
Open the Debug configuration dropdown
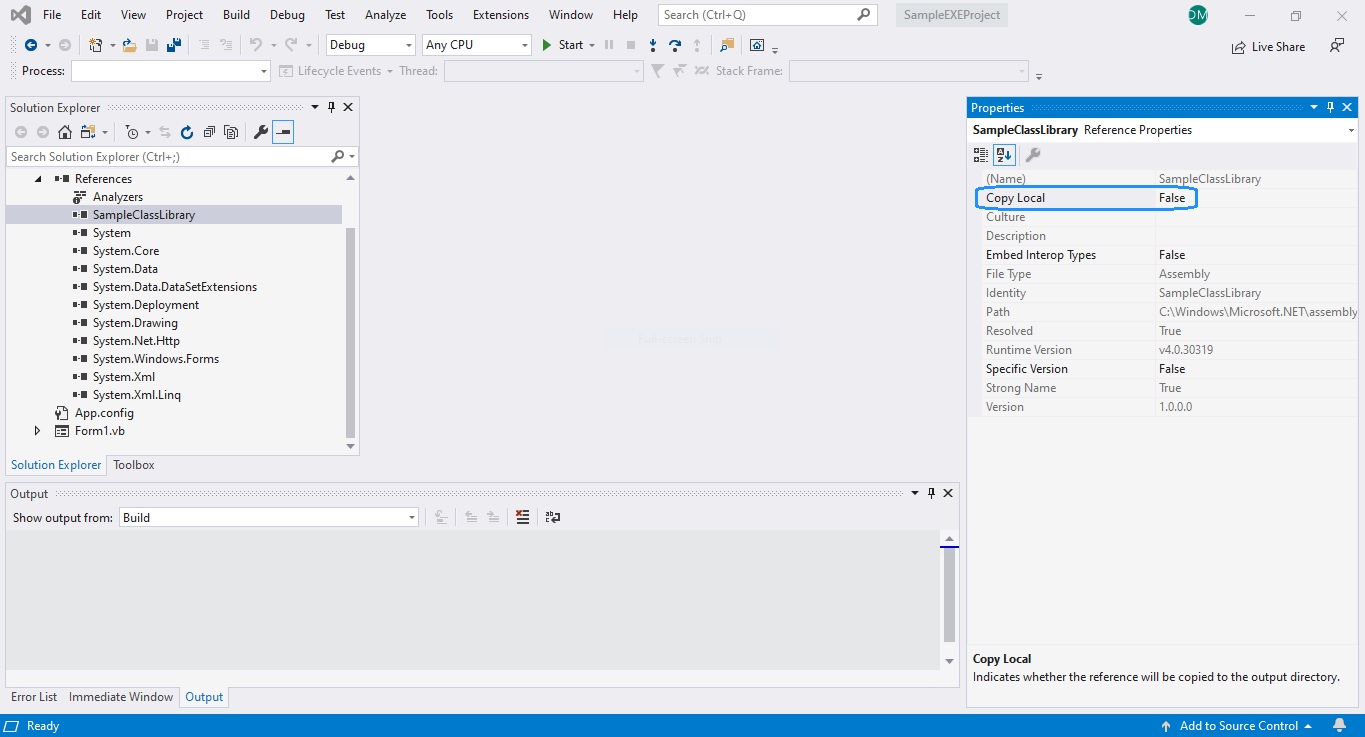click(370, 44)
